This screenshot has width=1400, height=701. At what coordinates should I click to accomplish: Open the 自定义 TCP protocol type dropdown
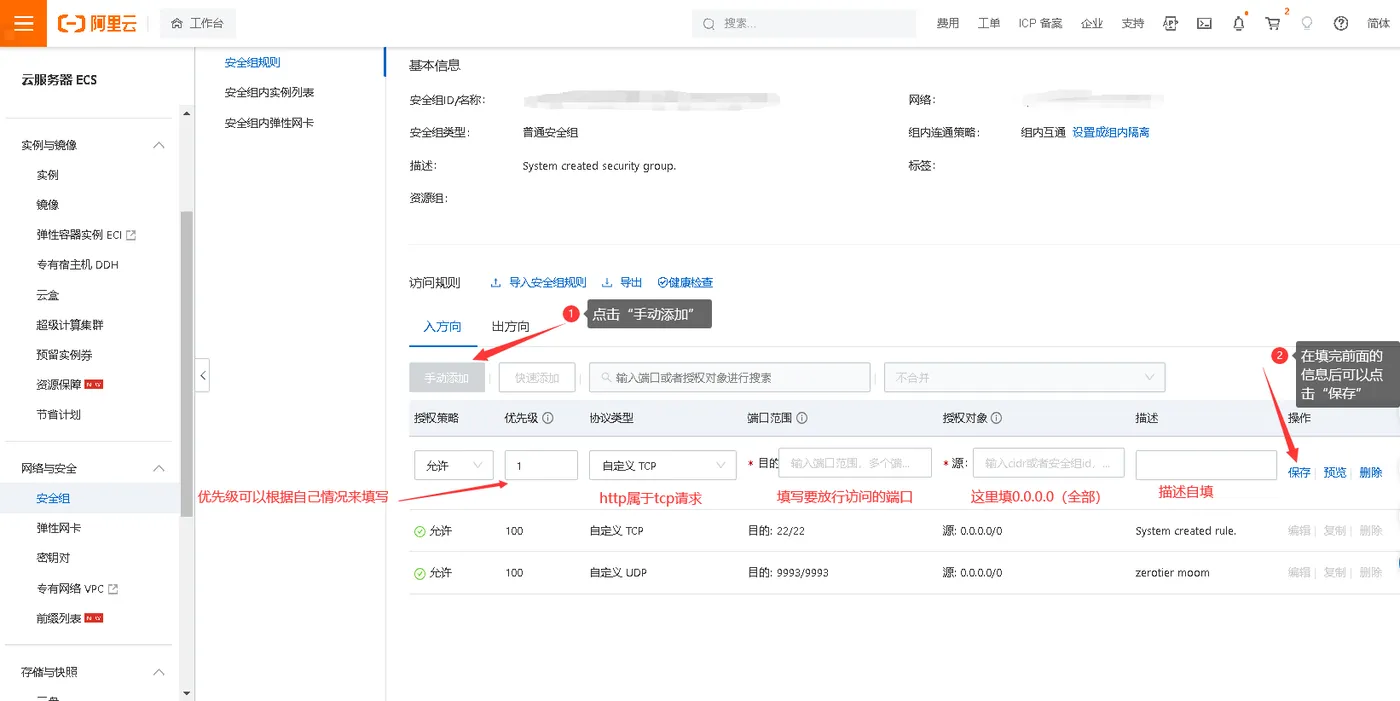point(662,466)
